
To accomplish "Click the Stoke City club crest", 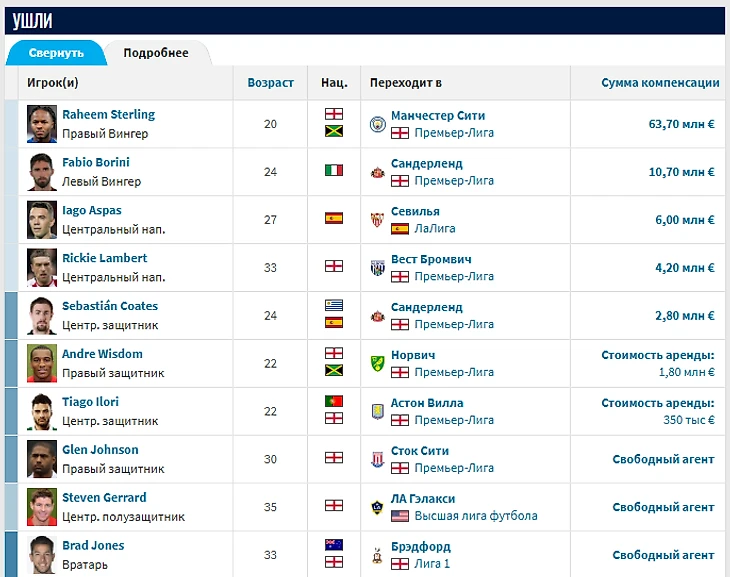I will 377,460.
